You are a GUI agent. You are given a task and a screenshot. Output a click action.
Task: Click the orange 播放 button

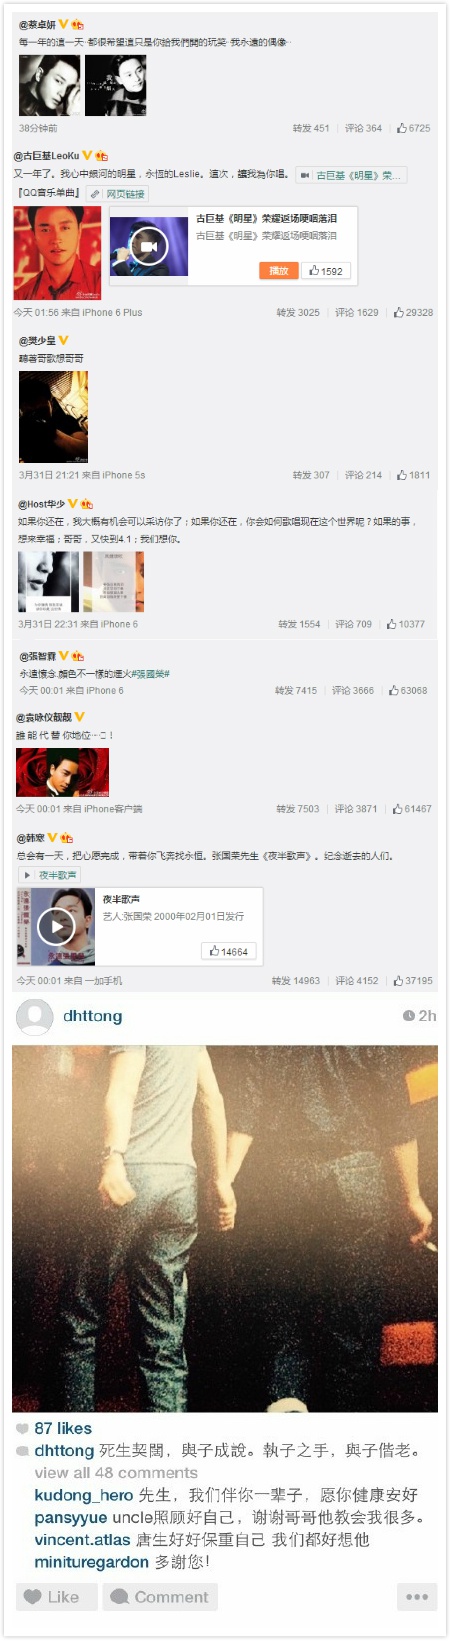pos(279,271)
